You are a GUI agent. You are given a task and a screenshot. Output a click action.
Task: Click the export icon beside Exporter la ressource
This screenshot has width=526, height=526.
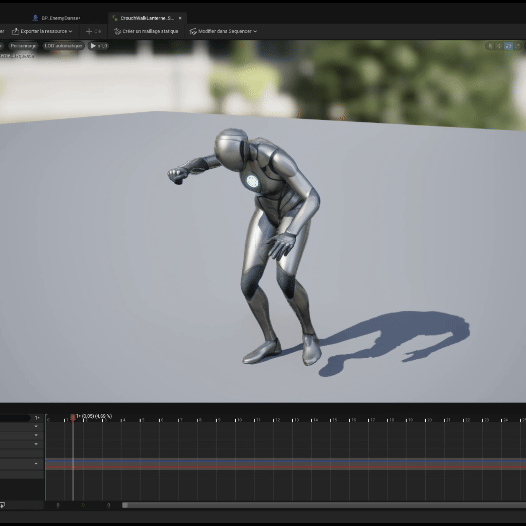(x=15, y=31)
